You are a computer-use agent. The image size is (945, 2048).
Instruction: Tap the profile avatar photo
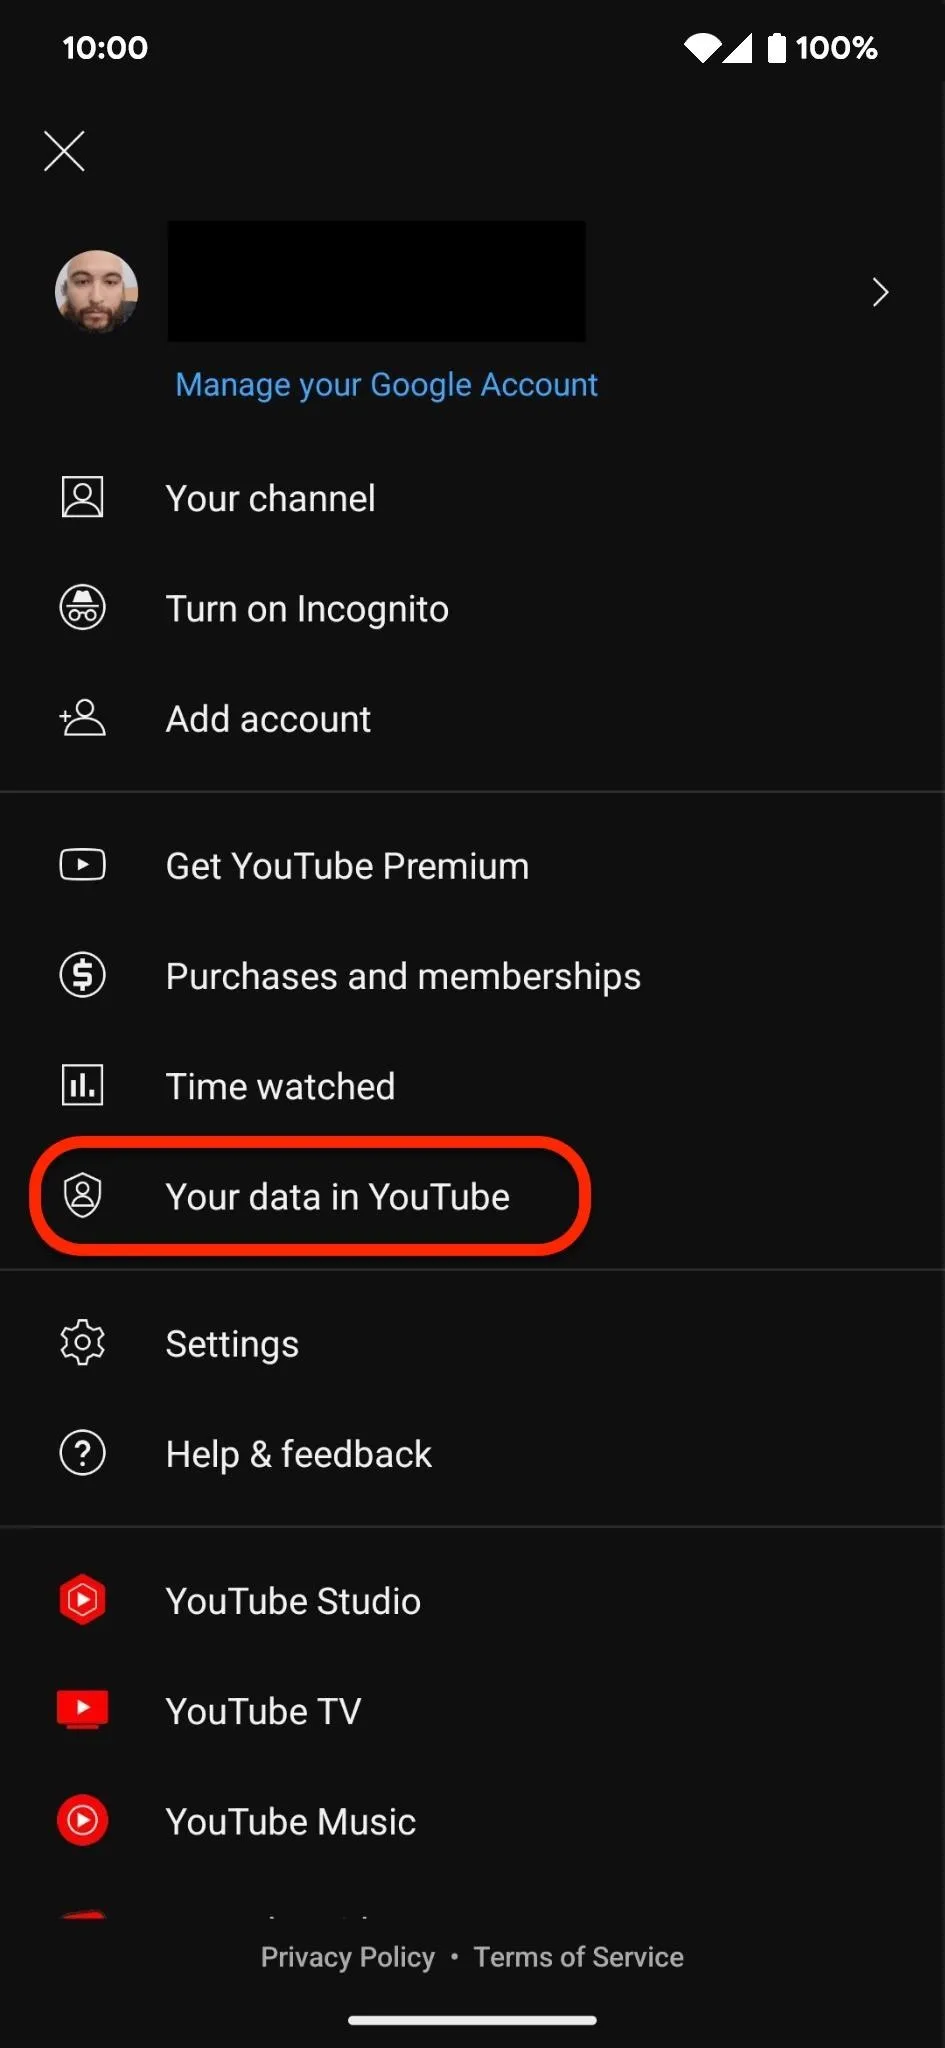[x=96, y=291]
